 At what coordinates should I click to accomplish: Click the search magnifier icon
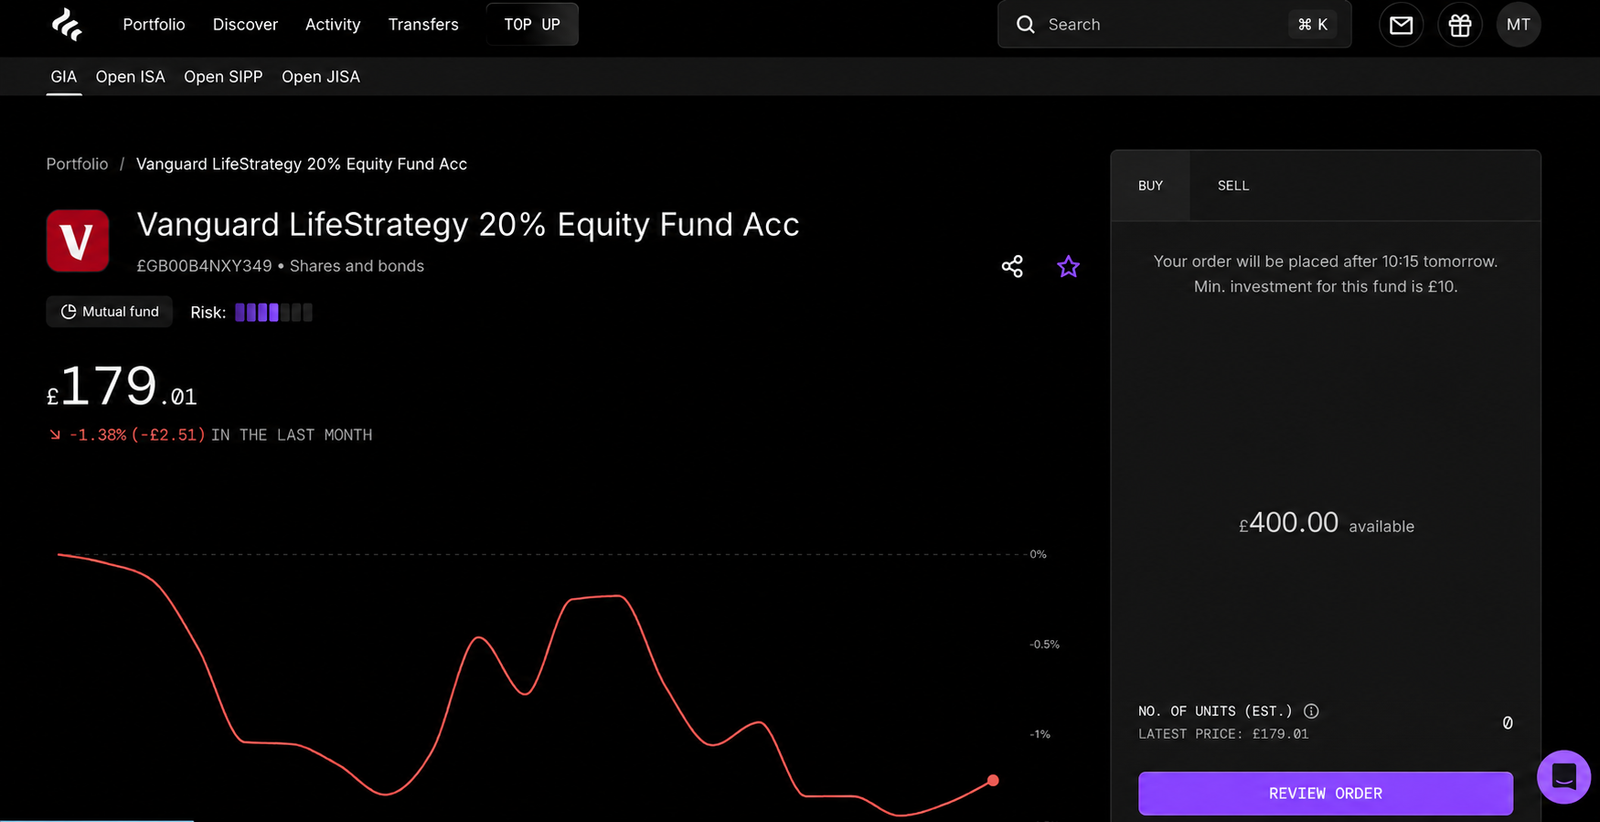(1025, 25)
